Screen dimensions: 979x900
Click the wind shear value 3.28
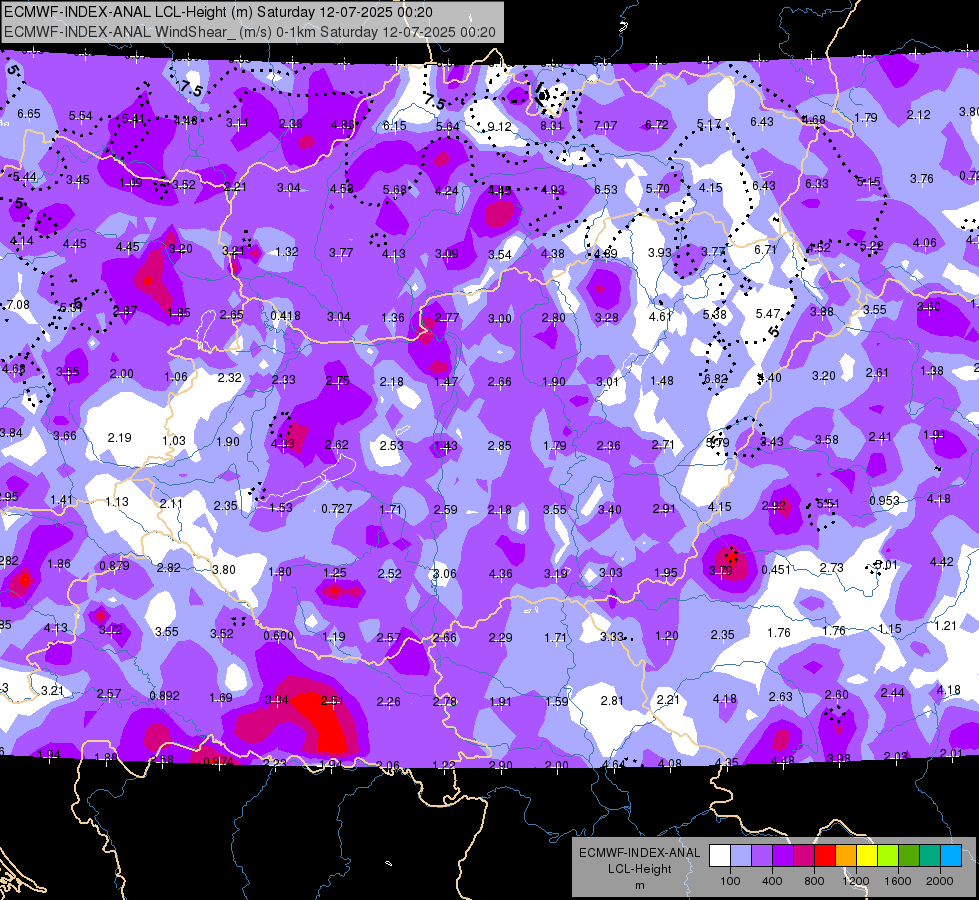tap(607, 318)
